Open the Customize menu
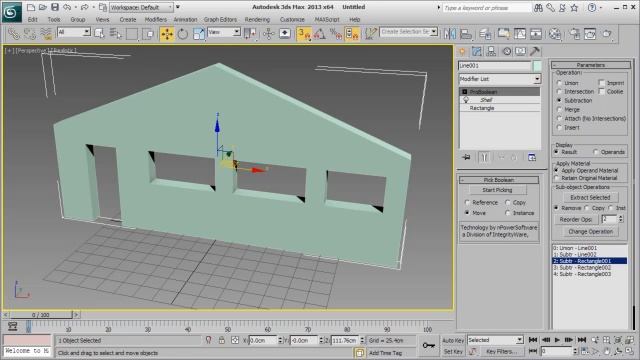 click(292, 19)
